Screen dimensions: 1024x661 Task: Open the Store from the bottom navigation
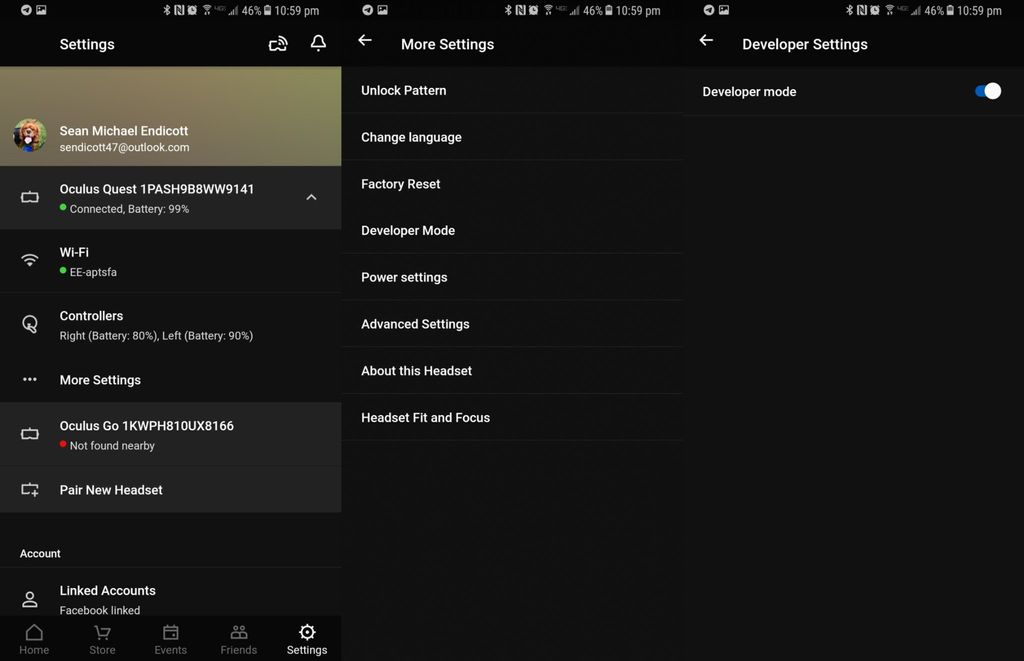(x=102, y=638)
